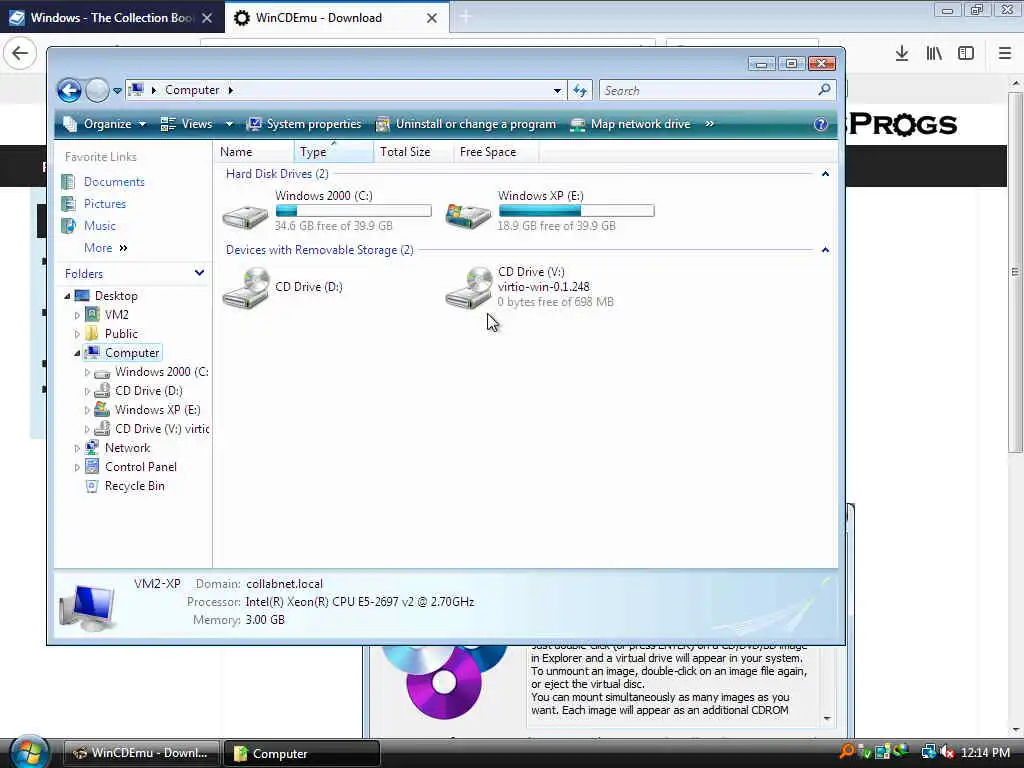Select the CD Drive (D:) icon

coord(246,287)
